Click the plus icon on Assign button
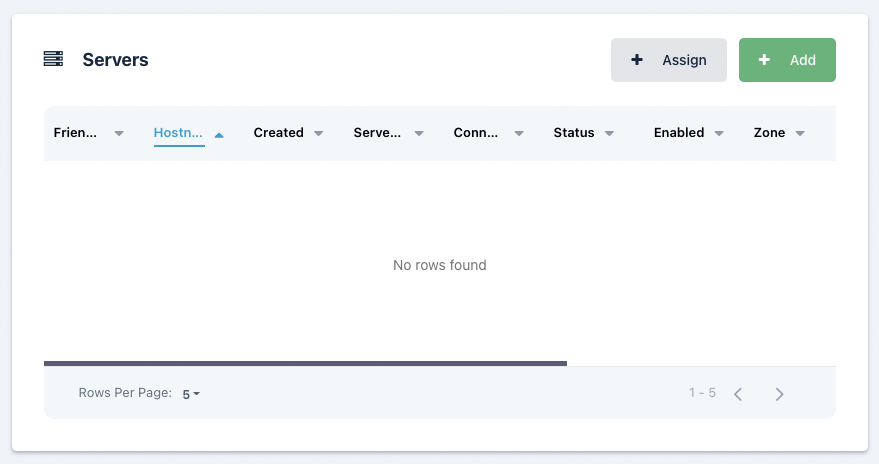 click(x=637, y=60)
